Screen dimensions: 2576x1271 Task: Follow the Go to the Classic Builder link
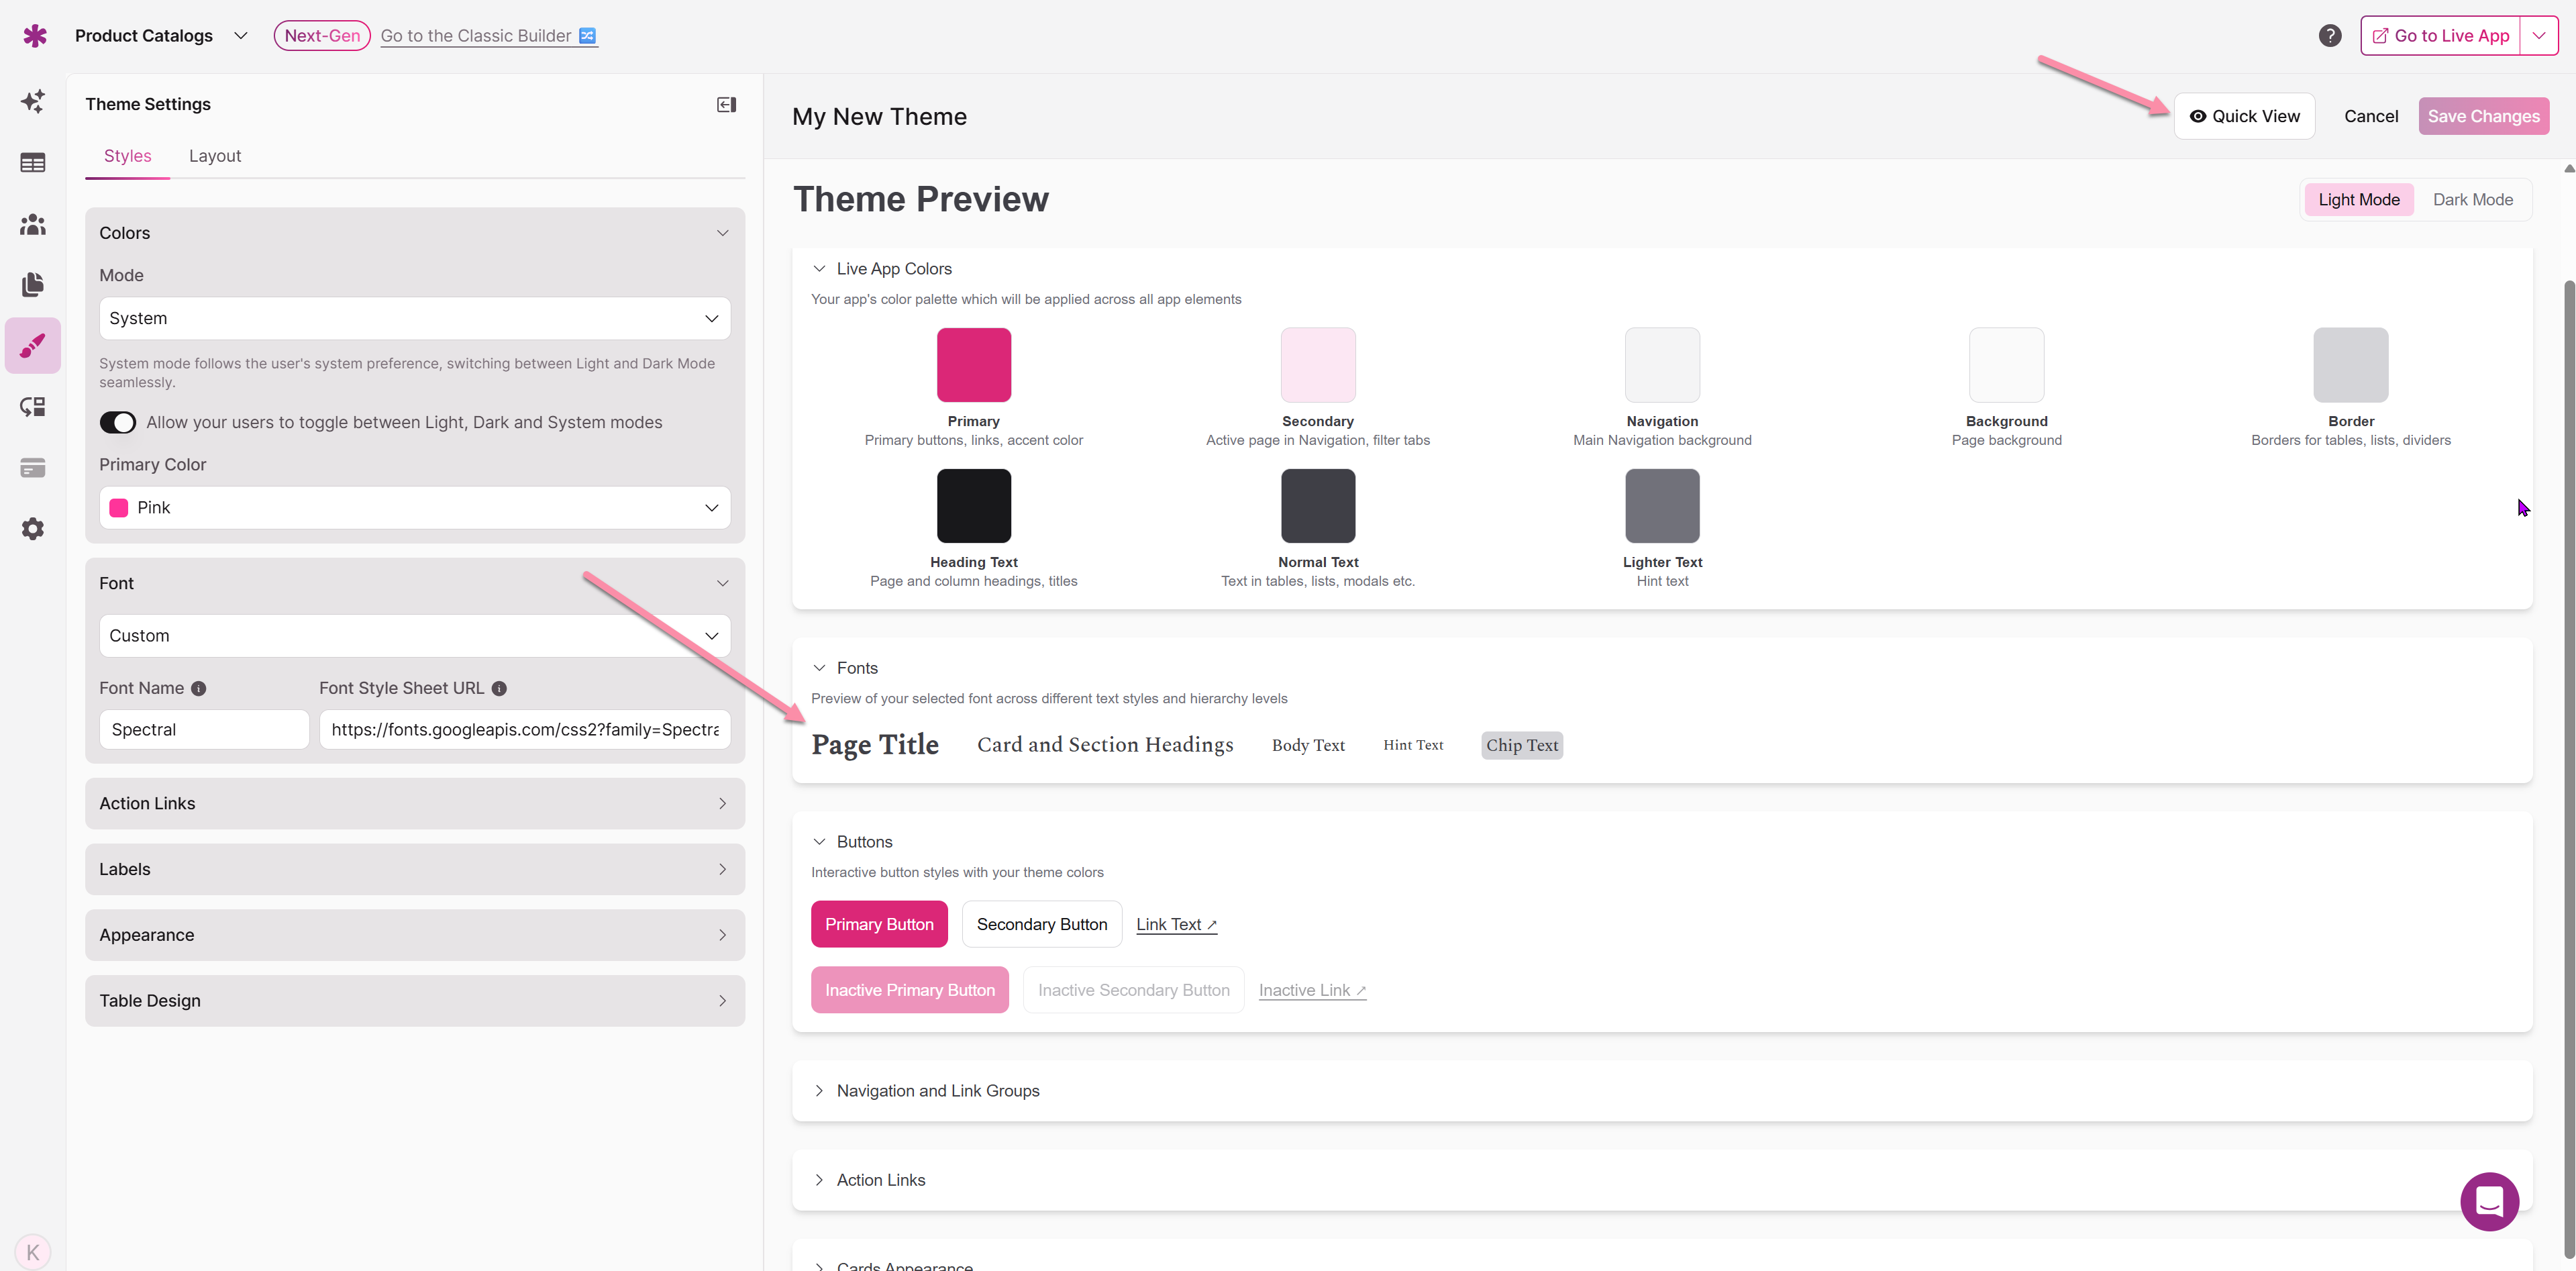pyautogui.click(x=476, y=36)
